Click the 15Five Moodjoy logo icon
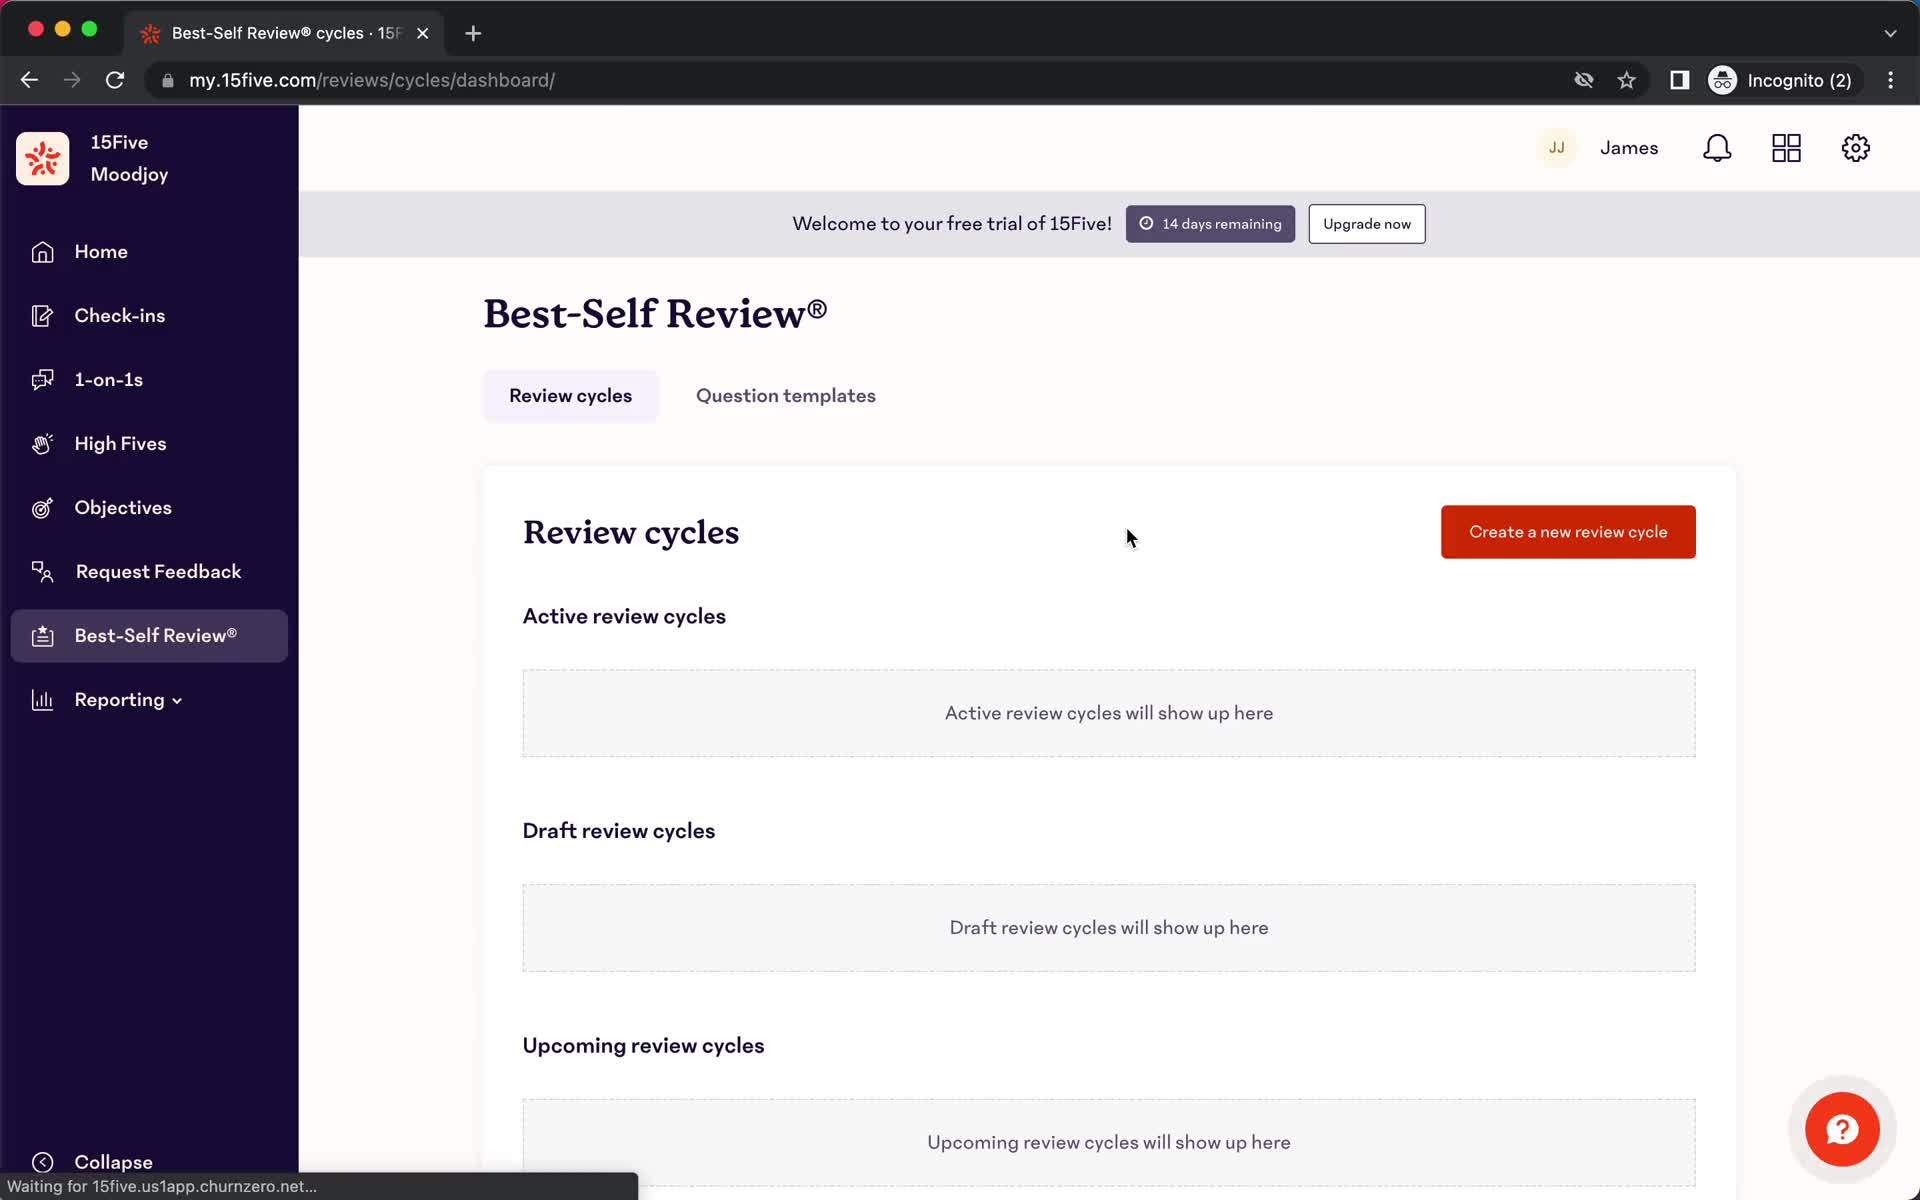The image size is (1920, 1200). pyautogui.click(x=43, y=158)
